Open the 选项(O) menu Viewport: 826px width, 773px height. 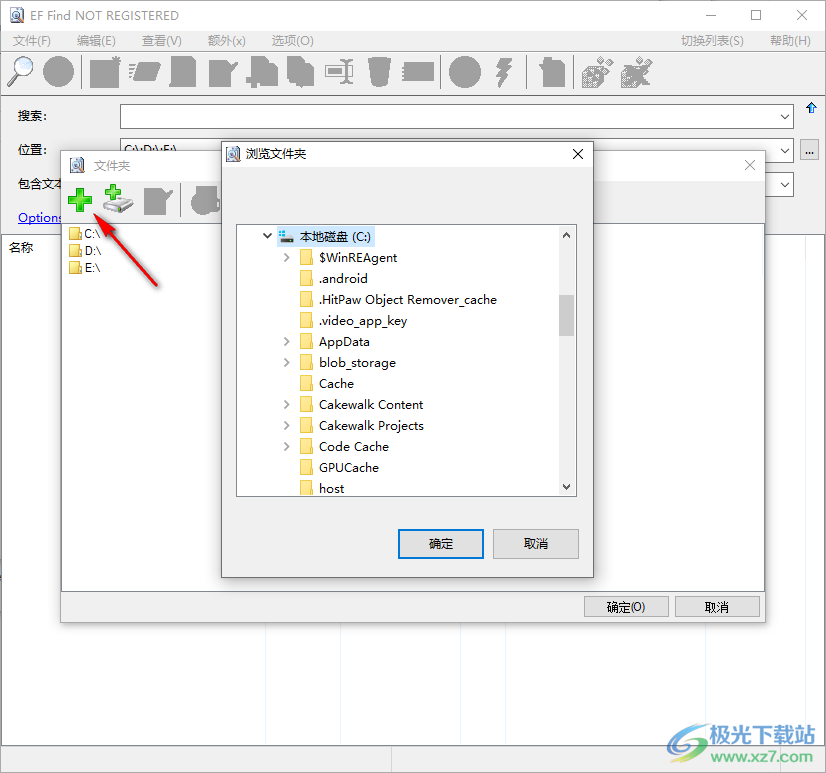click(x=292, y=41)
